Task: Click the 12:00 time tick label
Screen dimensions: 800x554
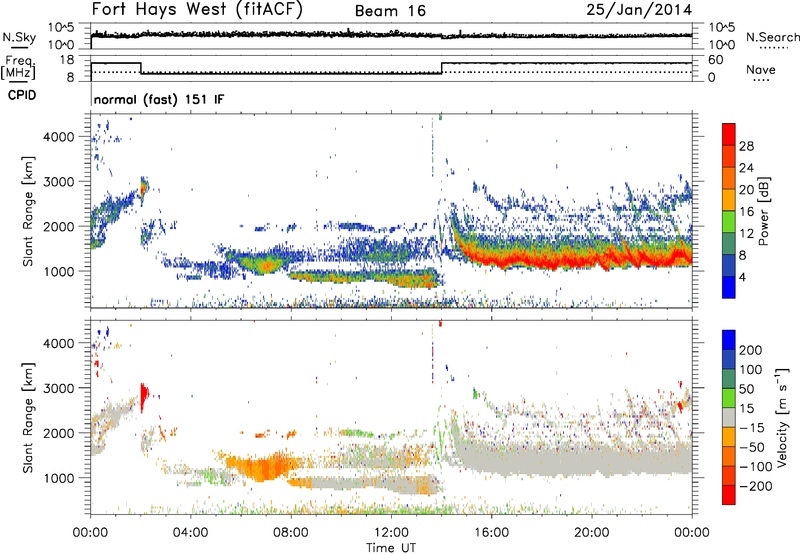Action: [391, 533]
